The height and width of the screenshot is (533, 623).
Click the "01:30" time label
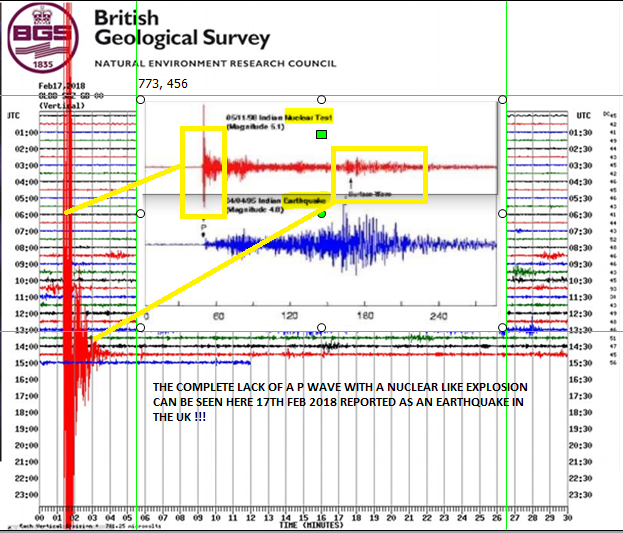point(580,133)
